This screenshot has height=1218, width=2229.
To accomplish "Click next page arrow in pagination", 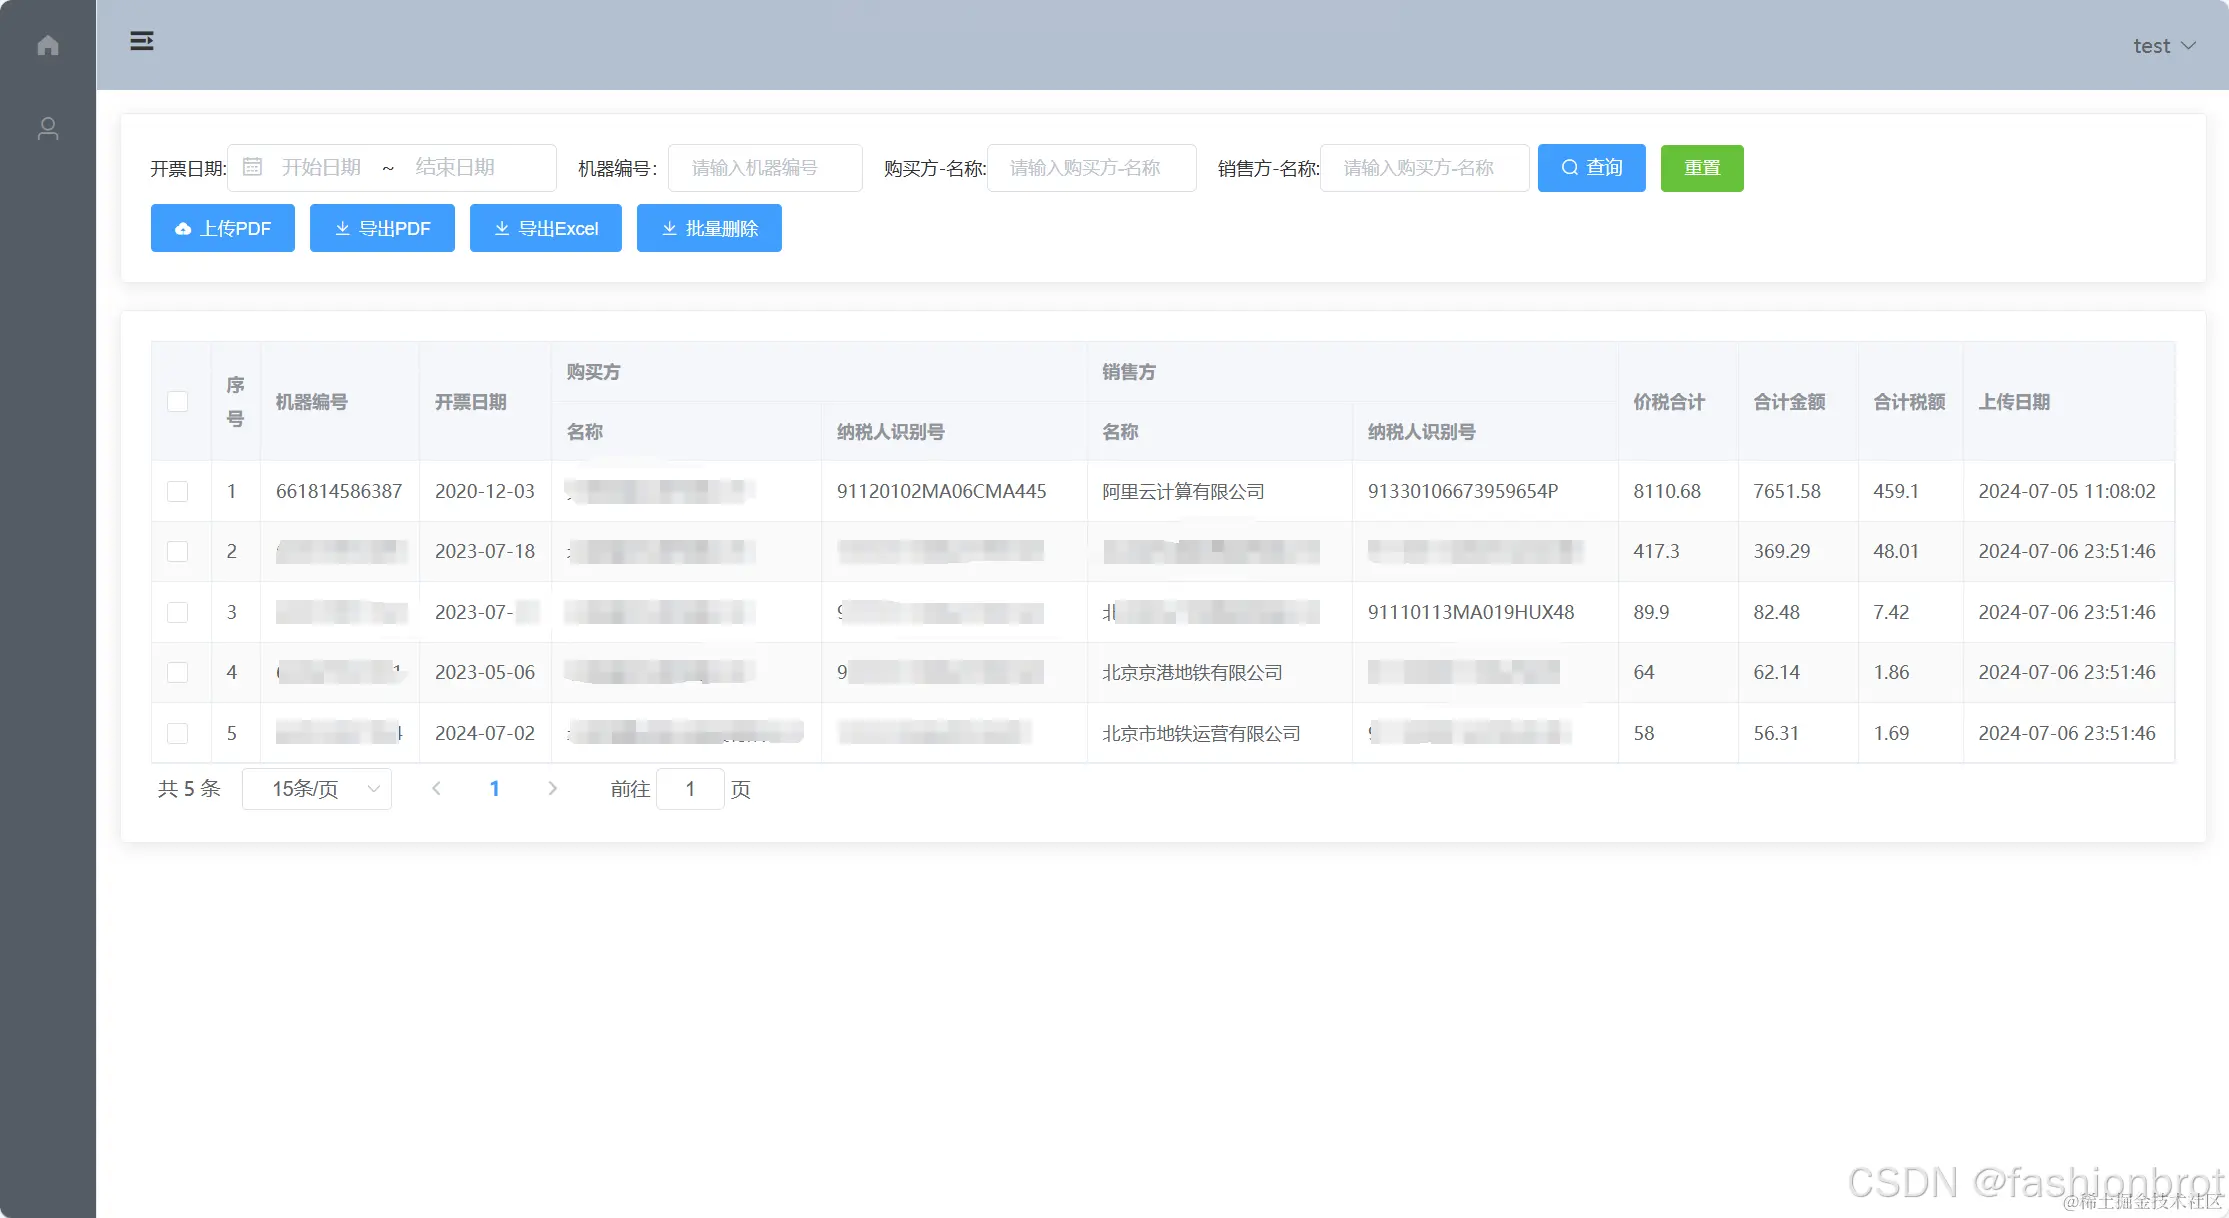I will click(552, 788).
